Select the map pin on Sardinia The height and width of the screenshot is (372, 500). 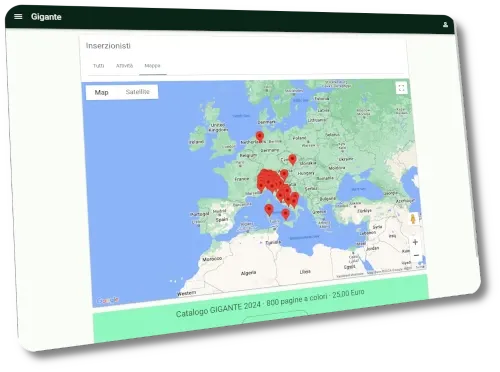click(x=269, y=210)
